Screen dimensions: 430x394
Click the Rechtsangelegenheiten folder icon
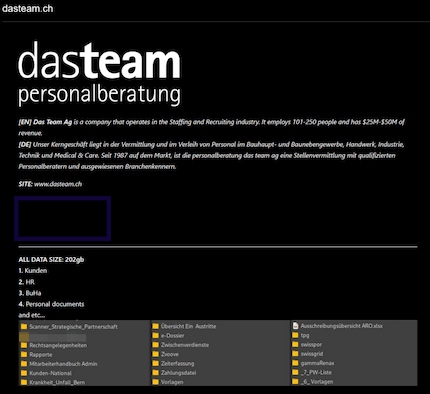coord(24,345)
